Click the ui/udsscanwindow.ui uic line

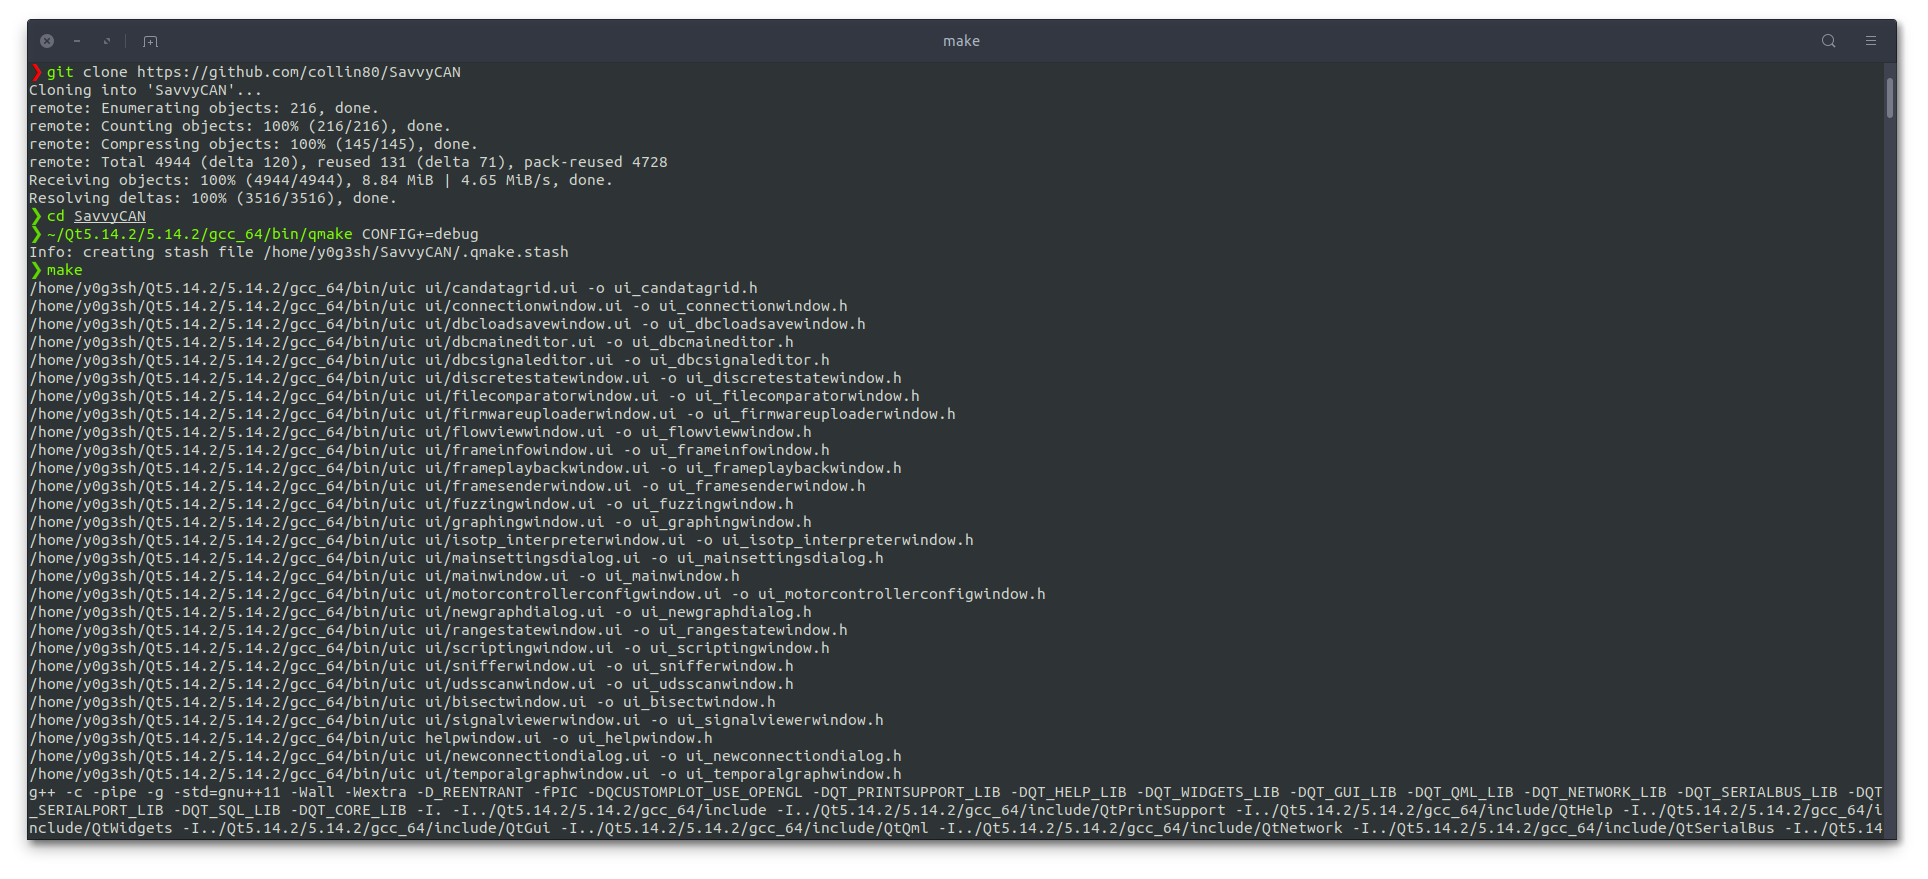[x=411, y=684]
